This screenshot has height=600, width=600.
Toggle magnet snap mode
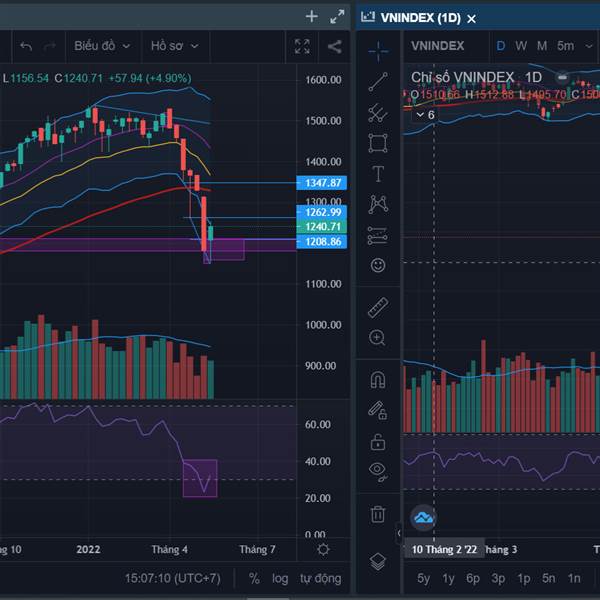(x=378, y=379)
